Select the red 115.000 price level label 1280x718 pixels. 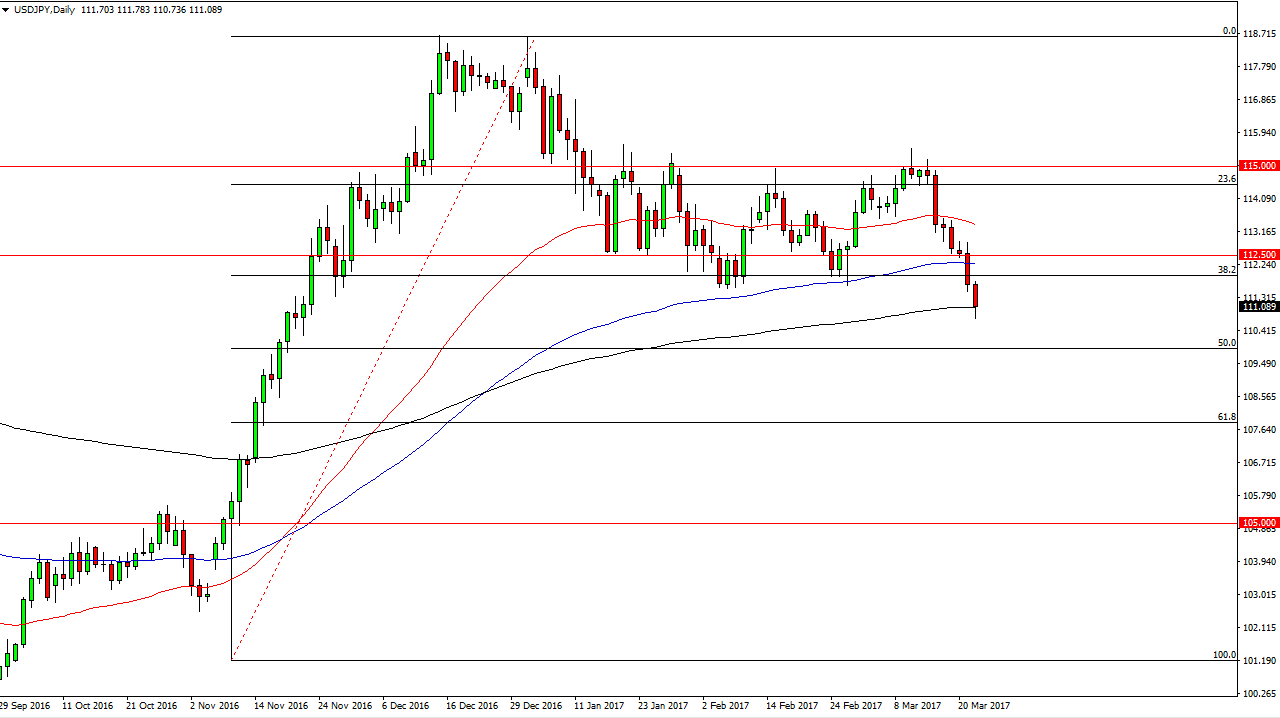point(1258,166)
